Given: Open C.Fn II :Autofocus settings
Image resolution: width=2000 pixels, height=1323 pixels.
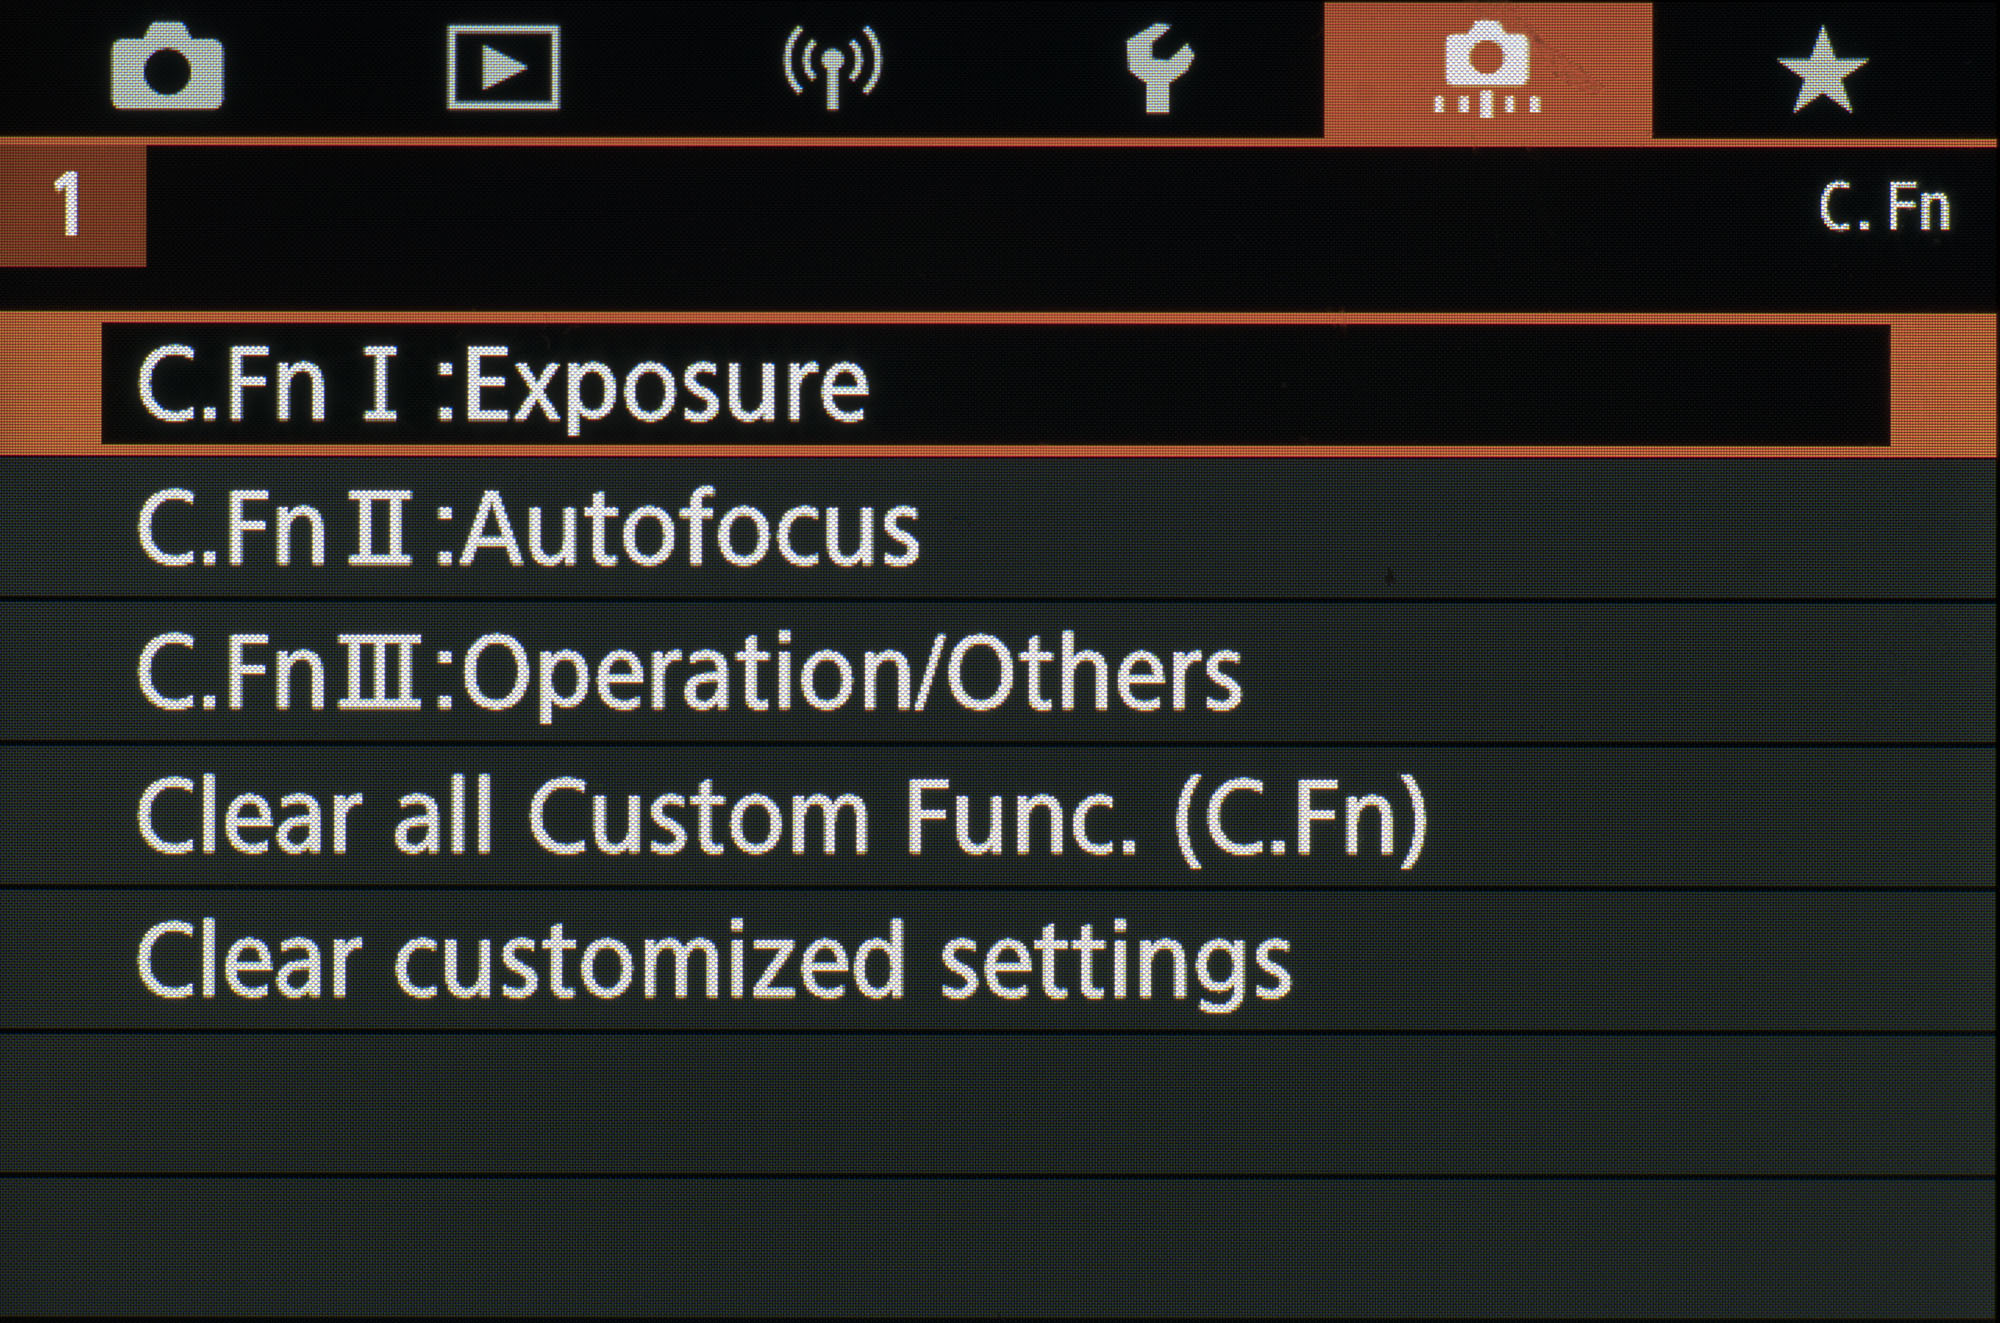Looking at the screenshot, I should (x=527, y=529).
